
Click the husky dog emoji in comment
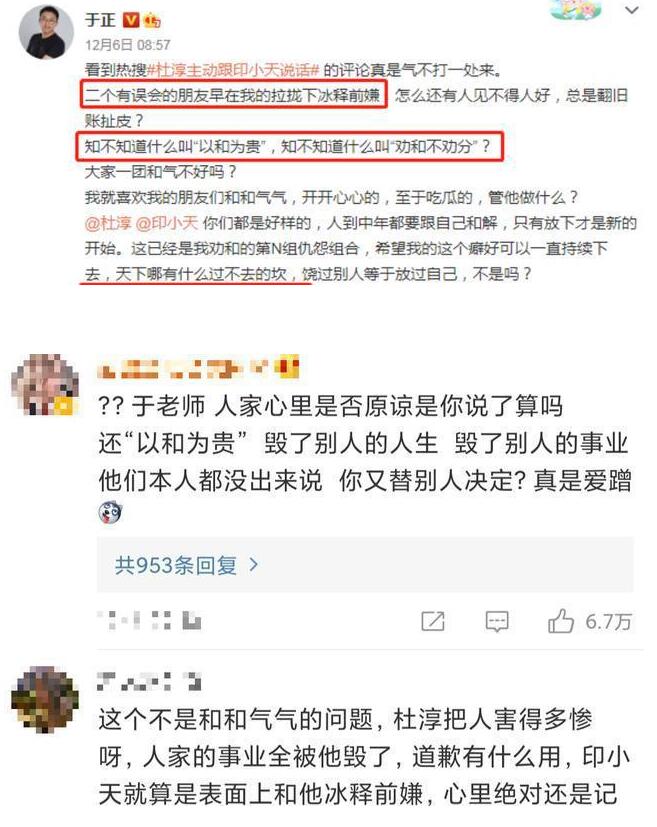(x=110, y=512)
